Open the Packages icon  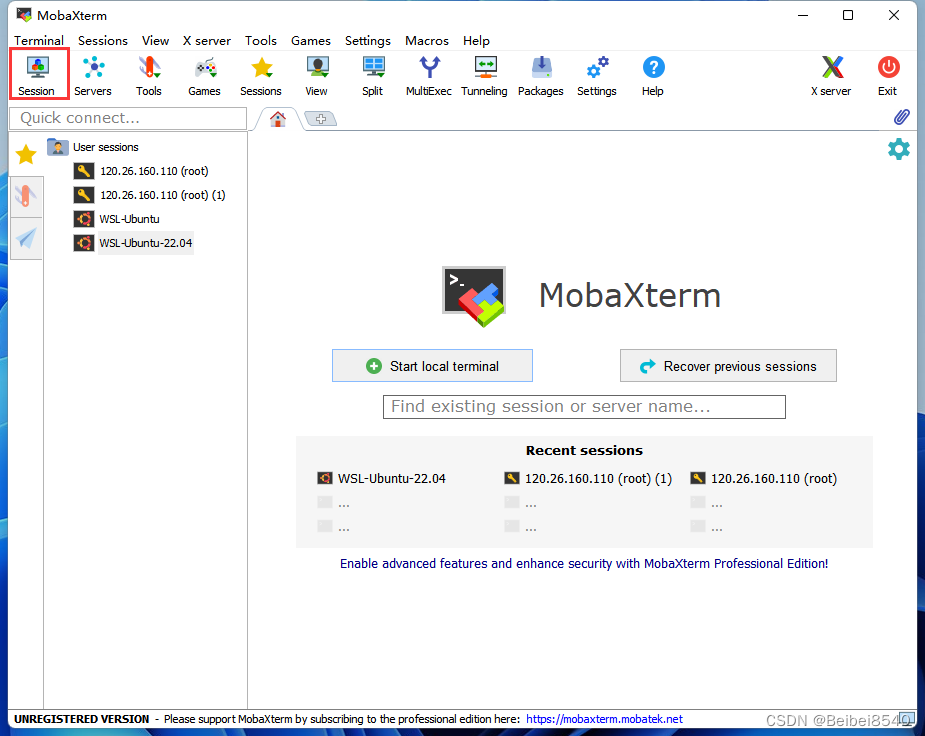[x=540, y=73]
